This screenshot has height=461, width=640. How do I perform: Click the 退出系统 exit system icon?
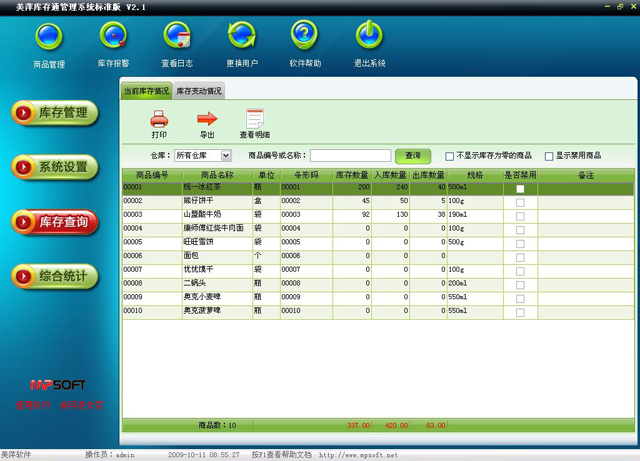pyautogui.click(x=369, y=37)
